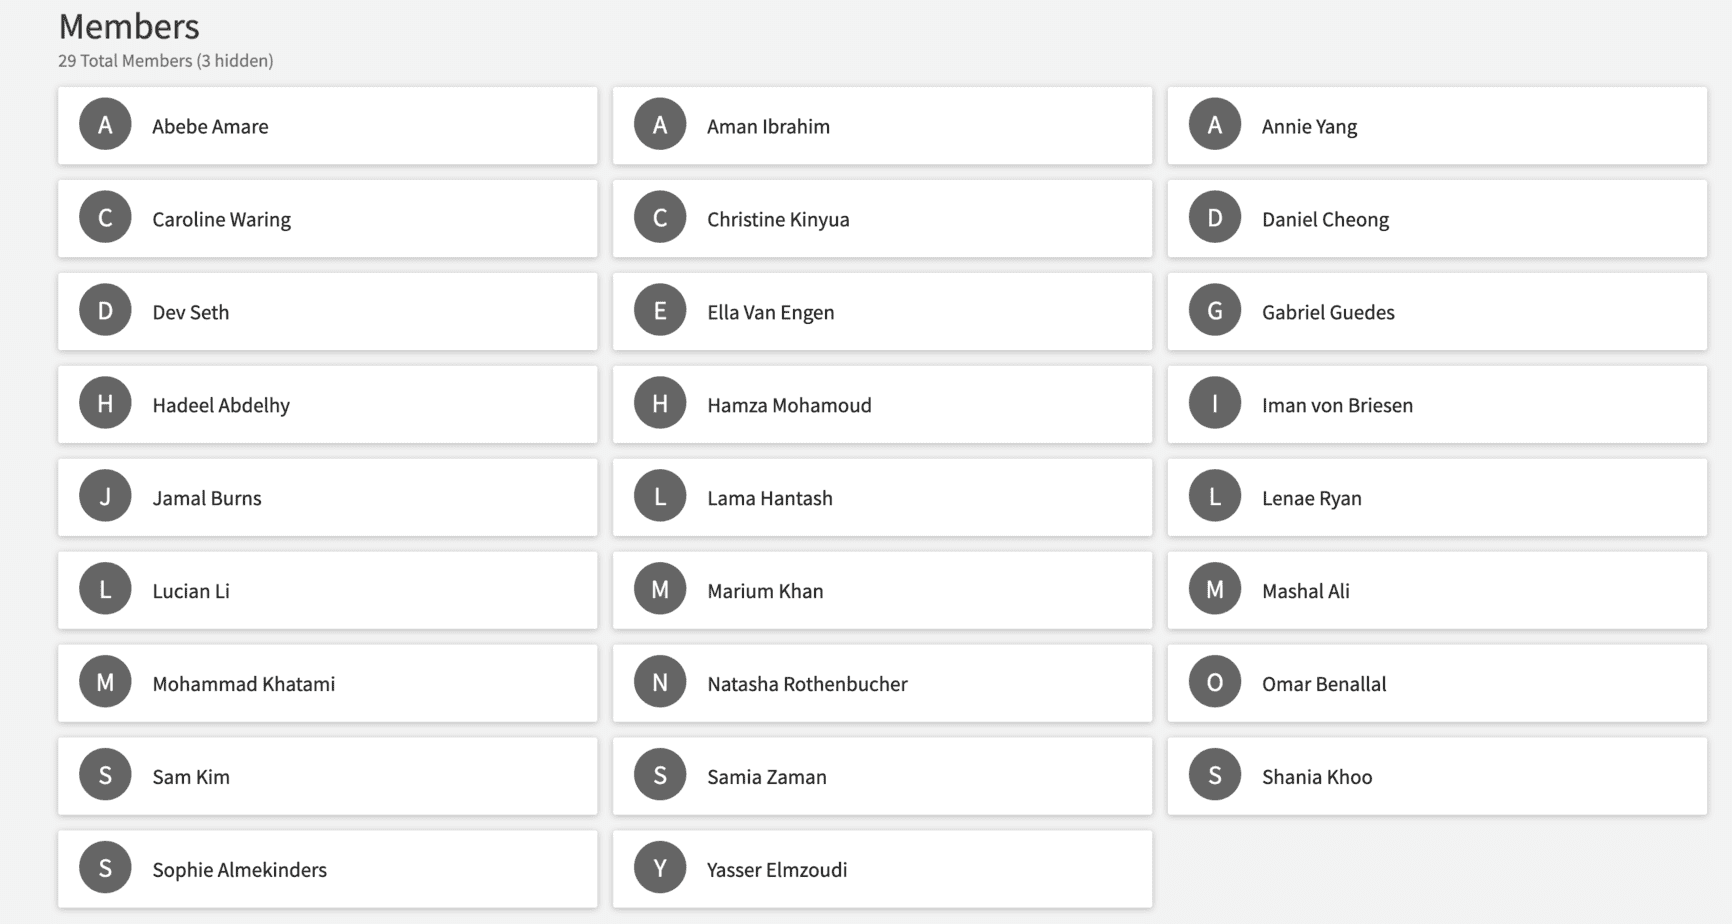Click Jamal Burns' J avatar icon
This screenshot has width=1732, height=924.
coord(105,497)
